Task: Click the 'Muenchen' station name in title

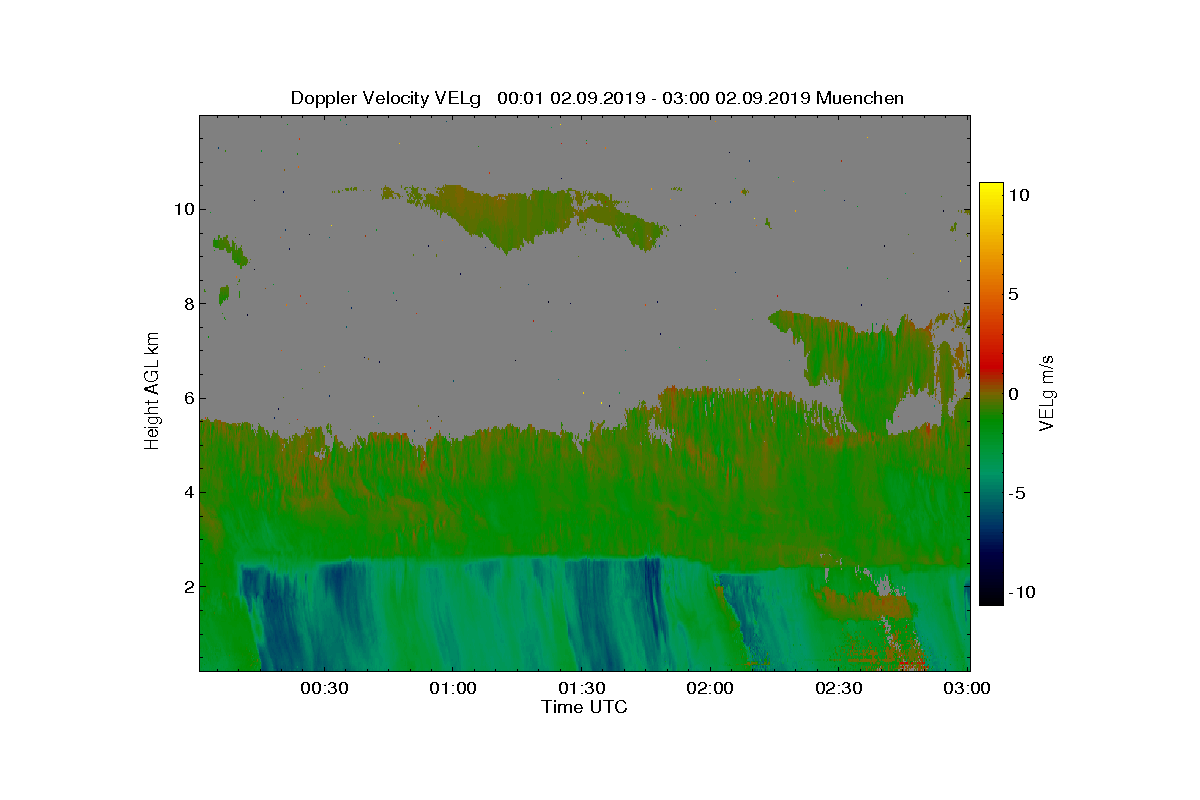Action: click(860, 98)
